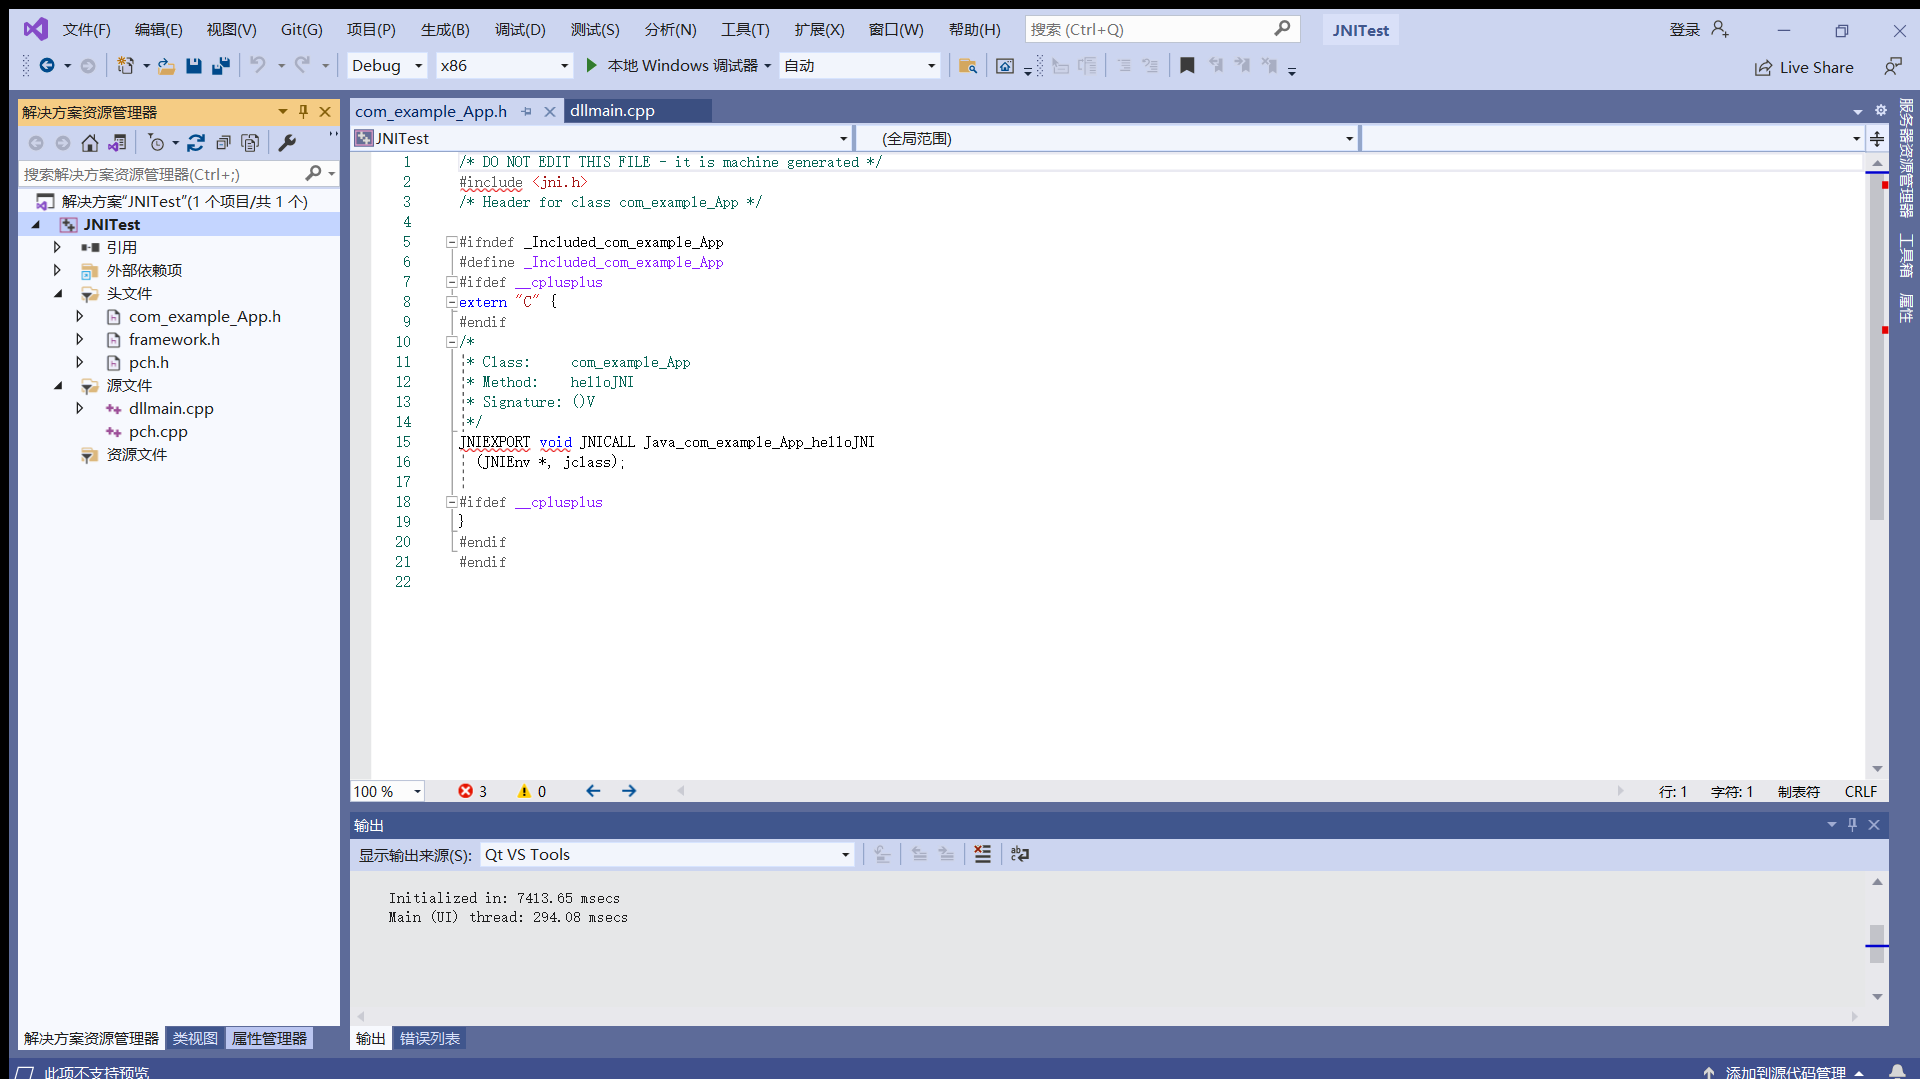Click the editor split window icon
This screenshot has width=1920, height=1079.
pyautogui.click(x=1877, y=139)
